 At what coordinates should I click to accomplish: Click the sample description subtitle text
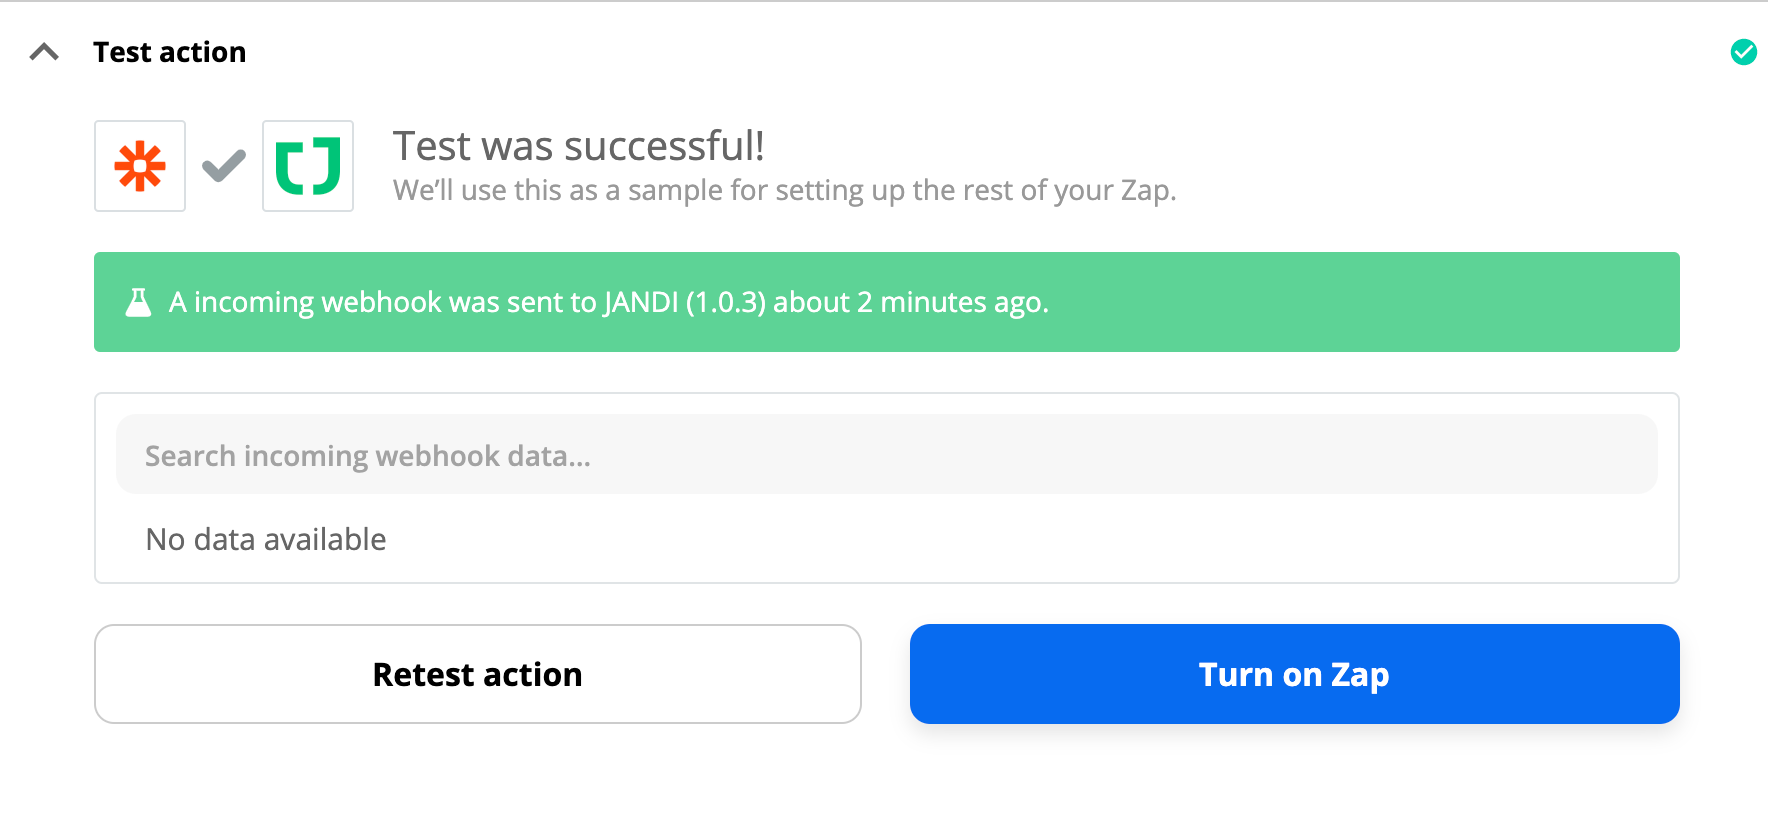pos(785,190)
